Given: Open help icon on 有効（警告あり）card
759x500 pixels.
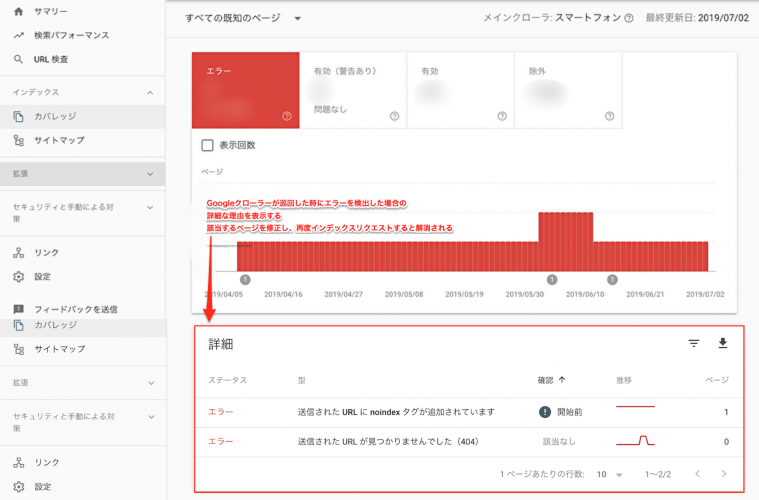Looking at the screenshot, I should pyautogui.click(x=395, y=116).
